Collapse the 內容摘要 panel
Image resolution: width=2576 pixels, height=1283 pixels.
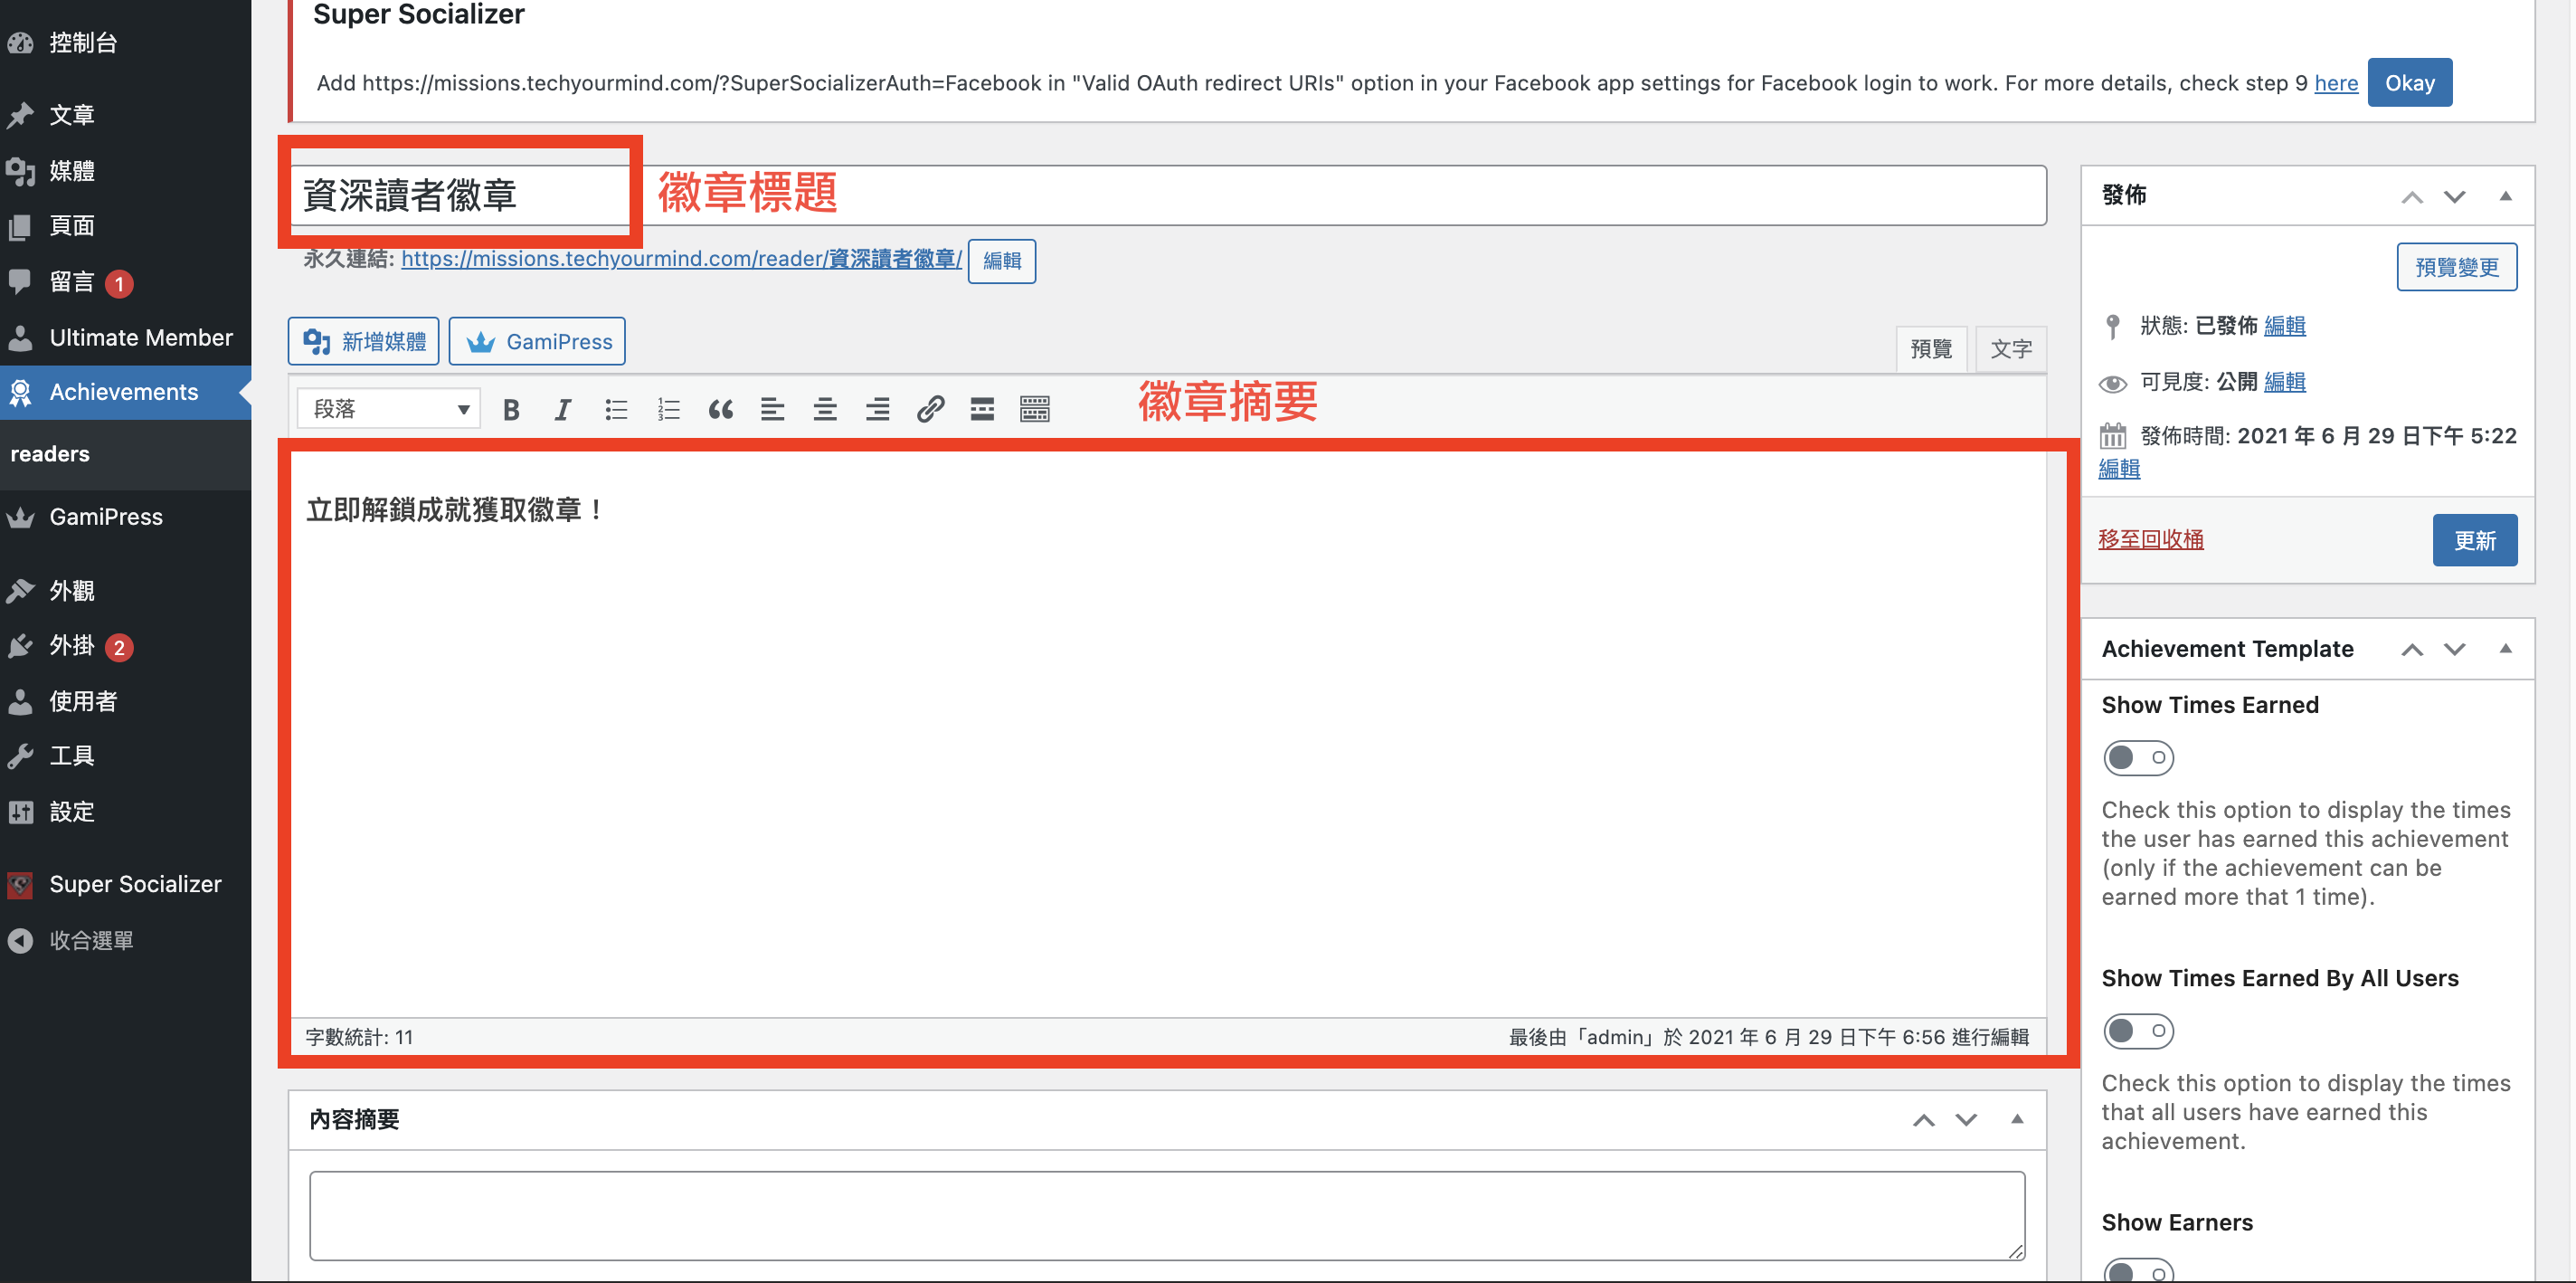(x=2017, y=1119)
